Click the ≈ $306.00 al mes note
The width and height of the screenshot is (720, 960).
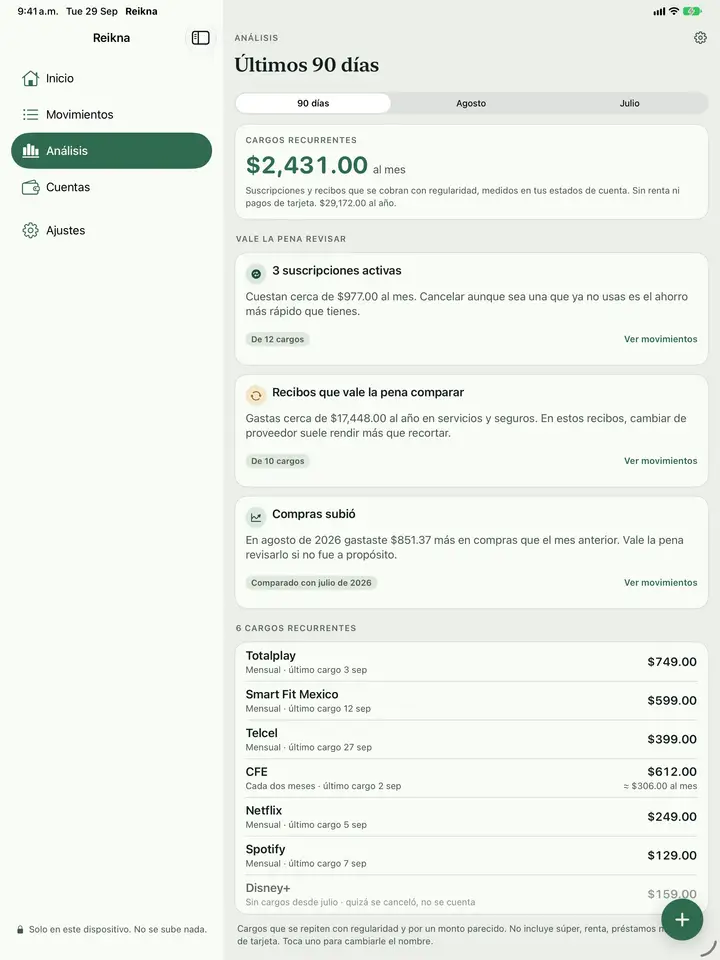(x=660, y=786)
